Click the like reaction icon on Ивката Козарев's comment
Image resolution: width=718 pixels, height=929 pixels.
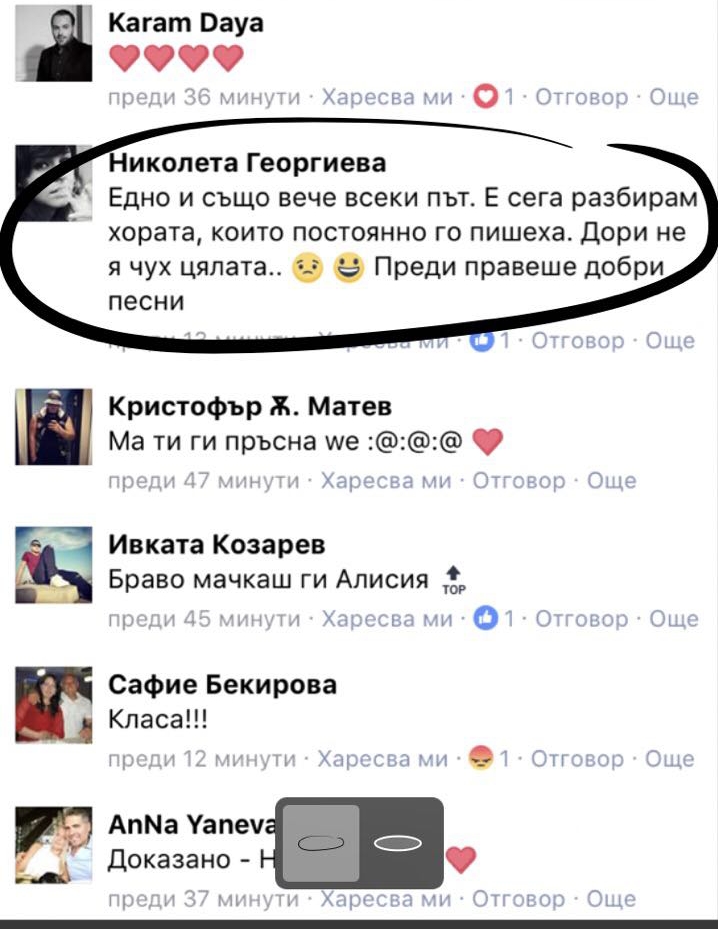pos(485,619)
